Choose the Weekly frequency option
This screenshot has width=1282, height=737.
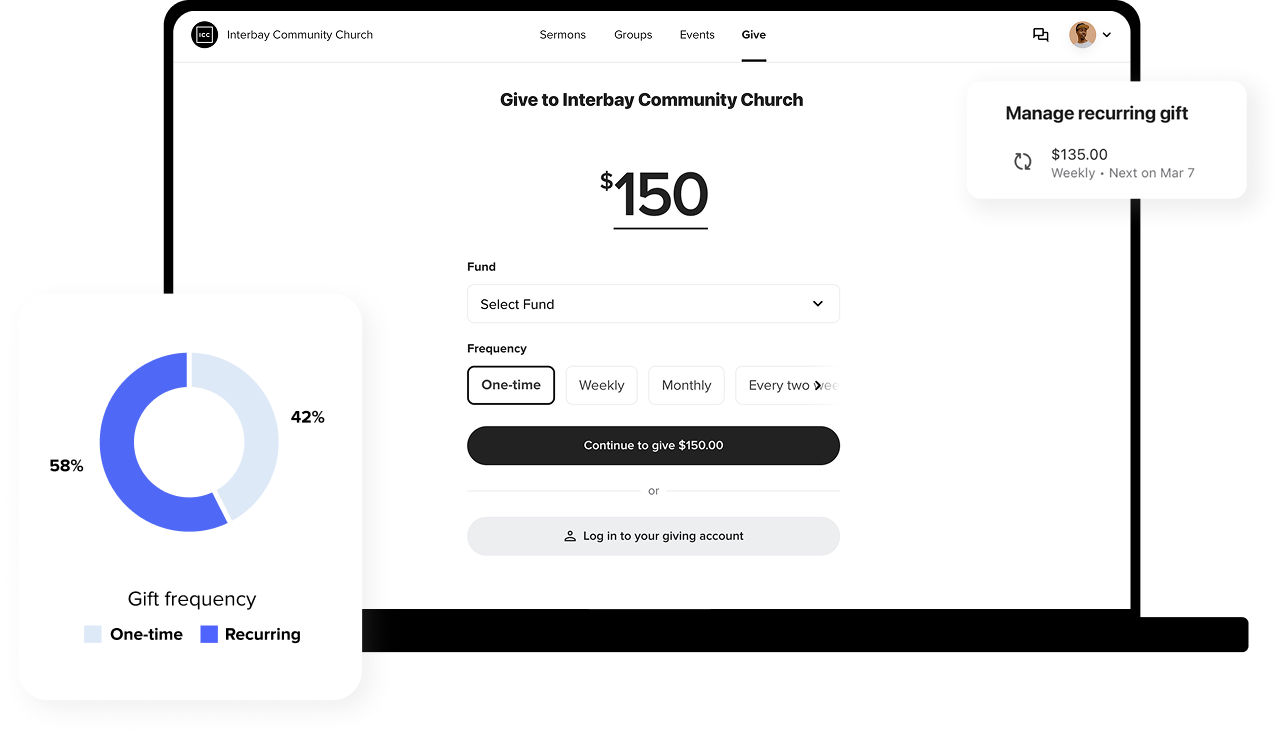(601, 385)
